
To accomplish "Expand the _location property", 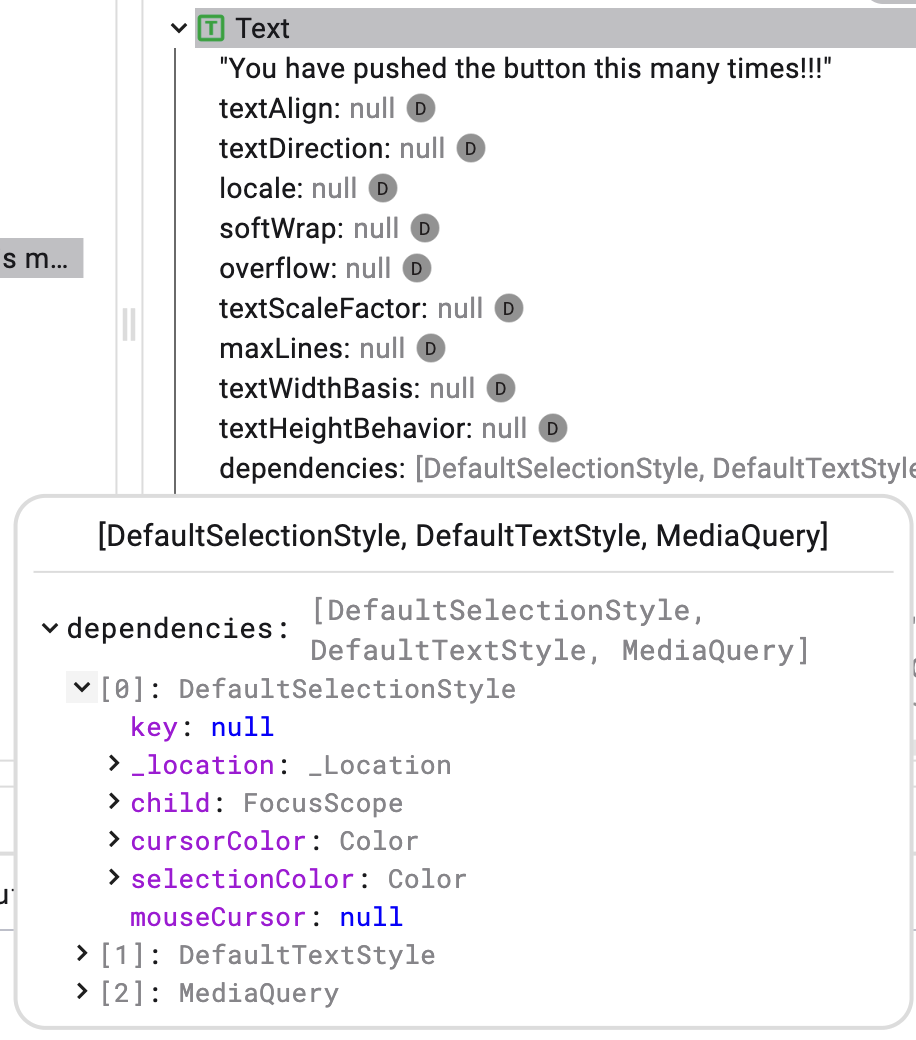I will (113, 765).
